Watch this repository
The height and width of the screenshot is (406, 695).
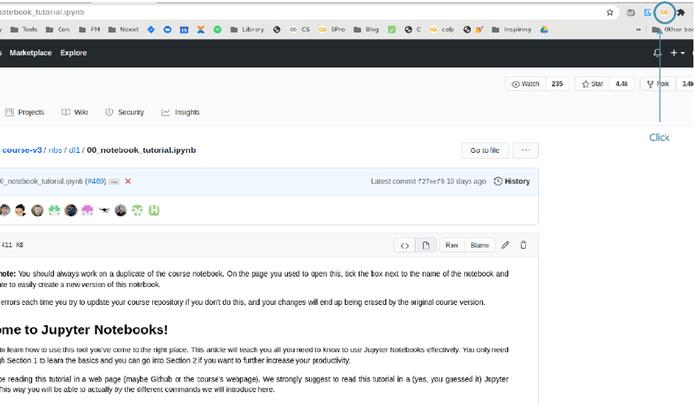point(526,84)
